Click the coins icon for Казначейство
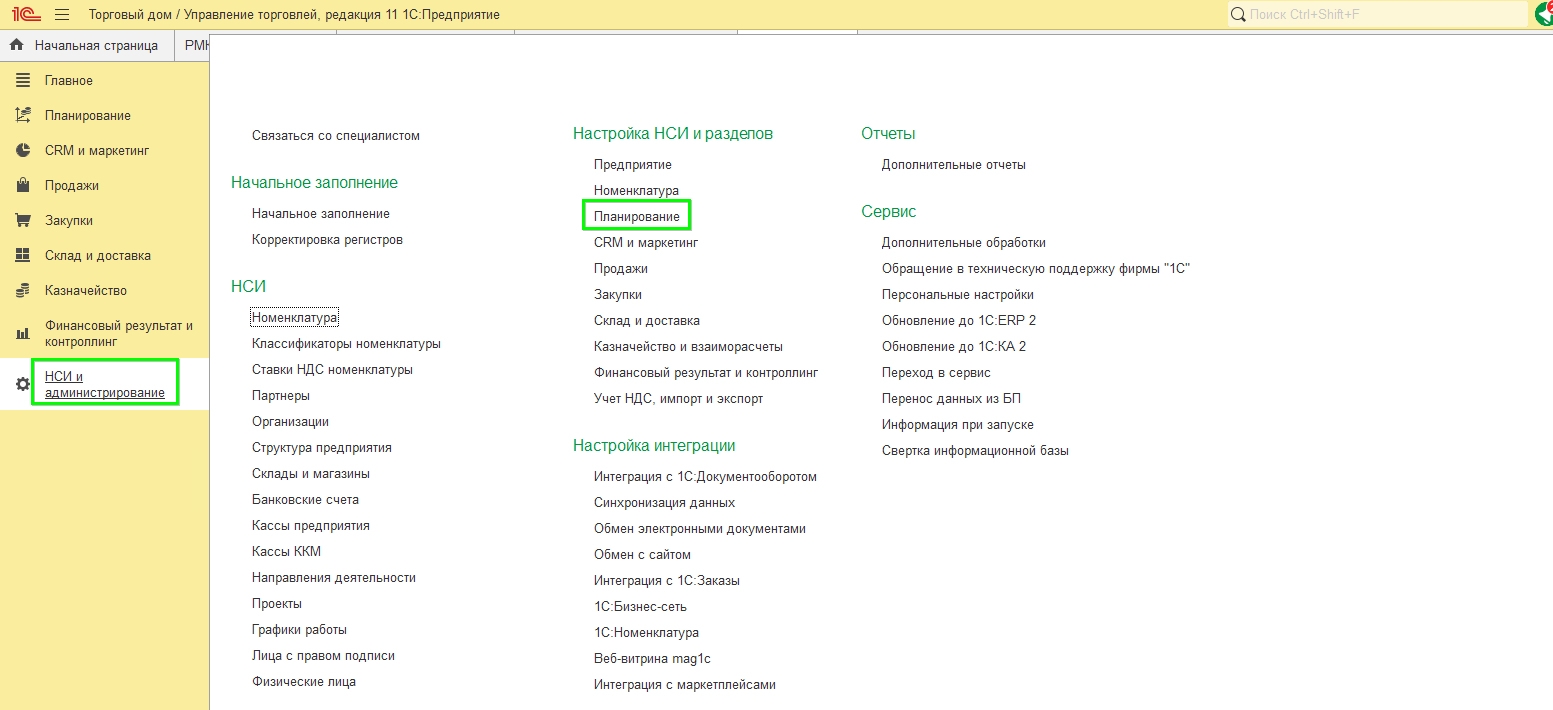The image size is (1553, 710). pos(23,290)
